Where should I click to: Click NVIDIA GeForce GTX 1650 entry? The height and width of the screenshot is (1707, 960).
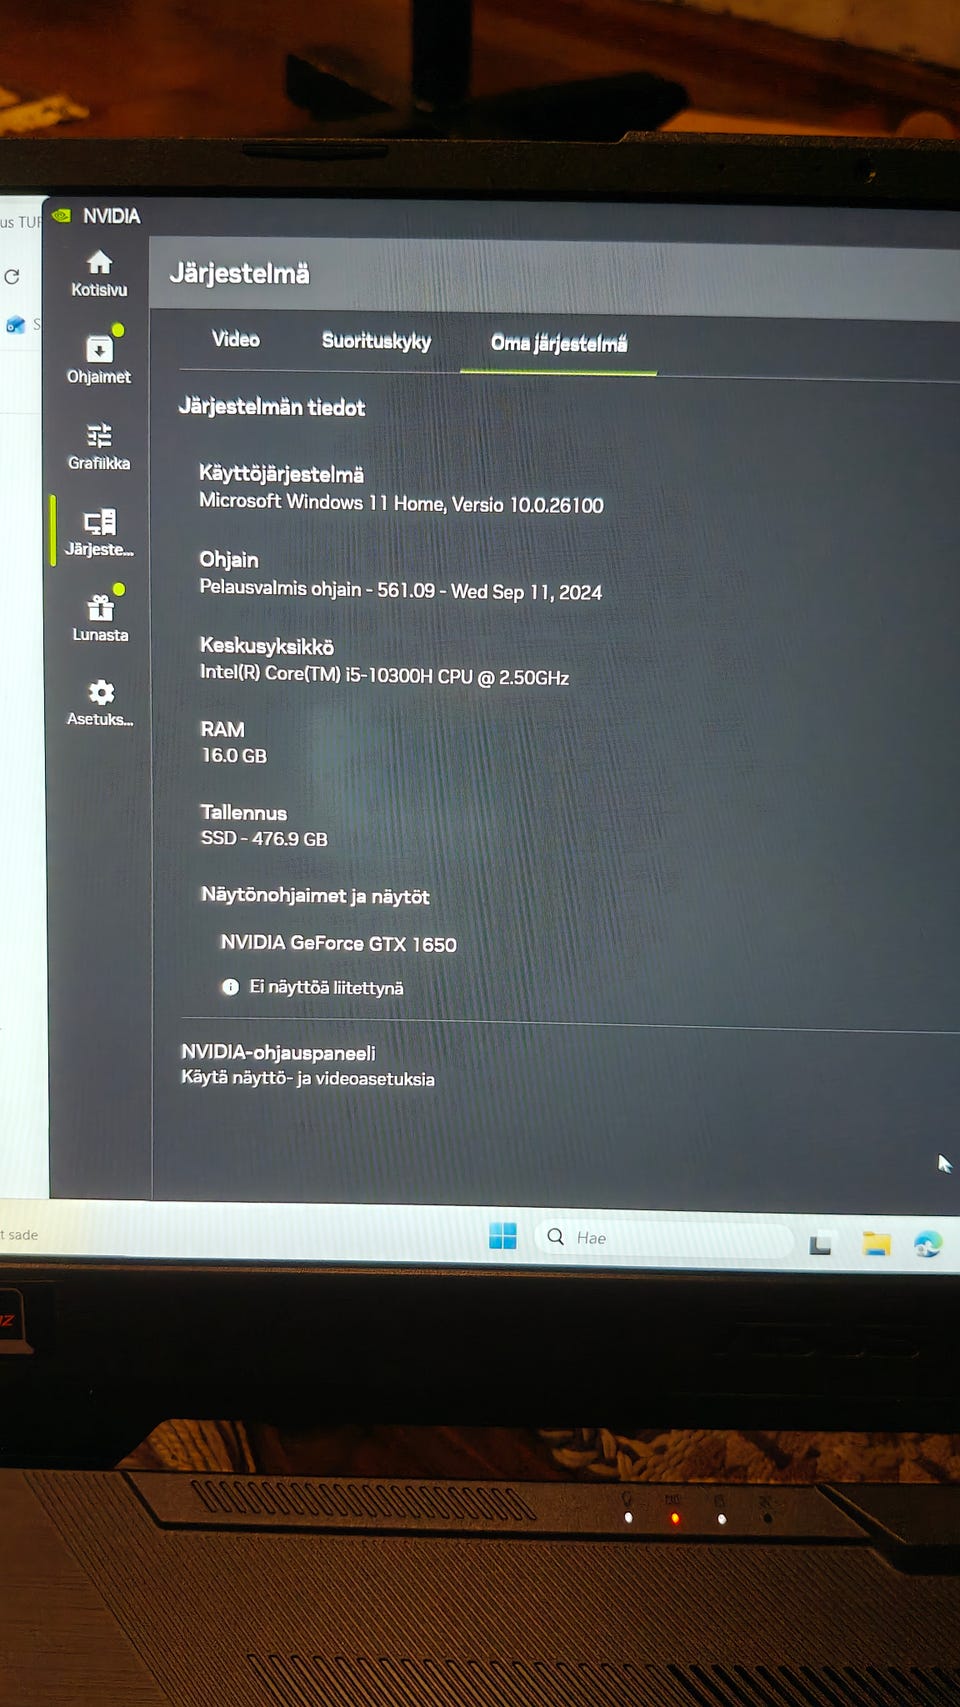pyautogui.click(x=338, y=943)
